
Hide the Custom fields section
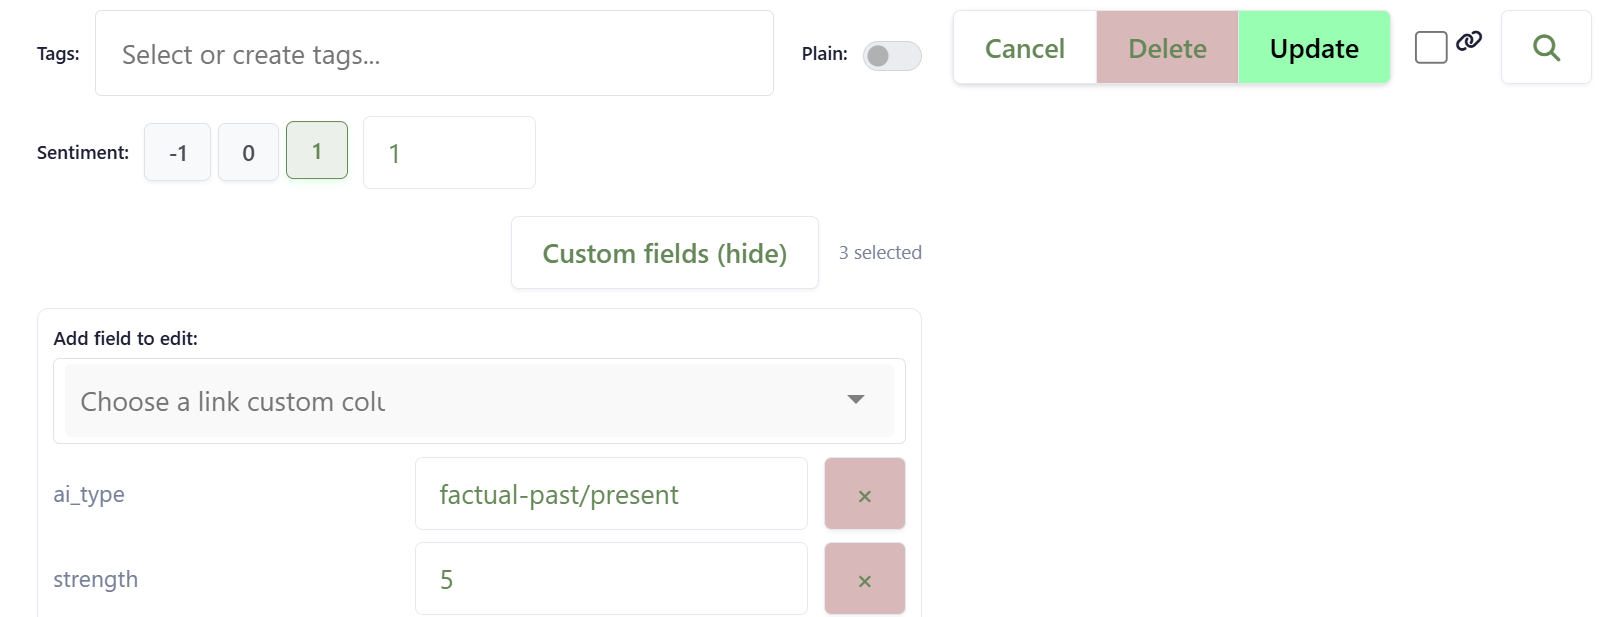pyautogui.click(x=664, y=253)
